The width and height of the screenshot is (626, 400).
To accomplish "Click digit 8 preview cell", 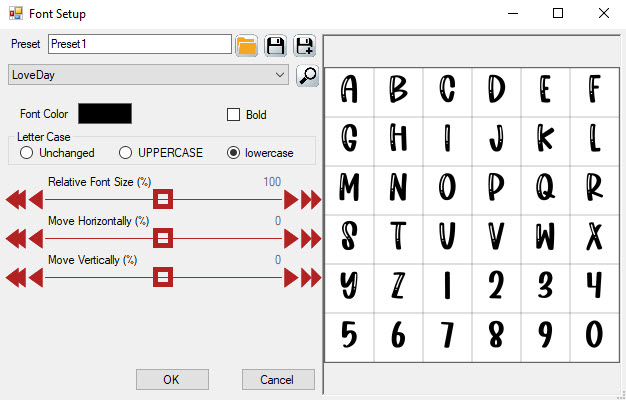I will (x=496, y=337).
